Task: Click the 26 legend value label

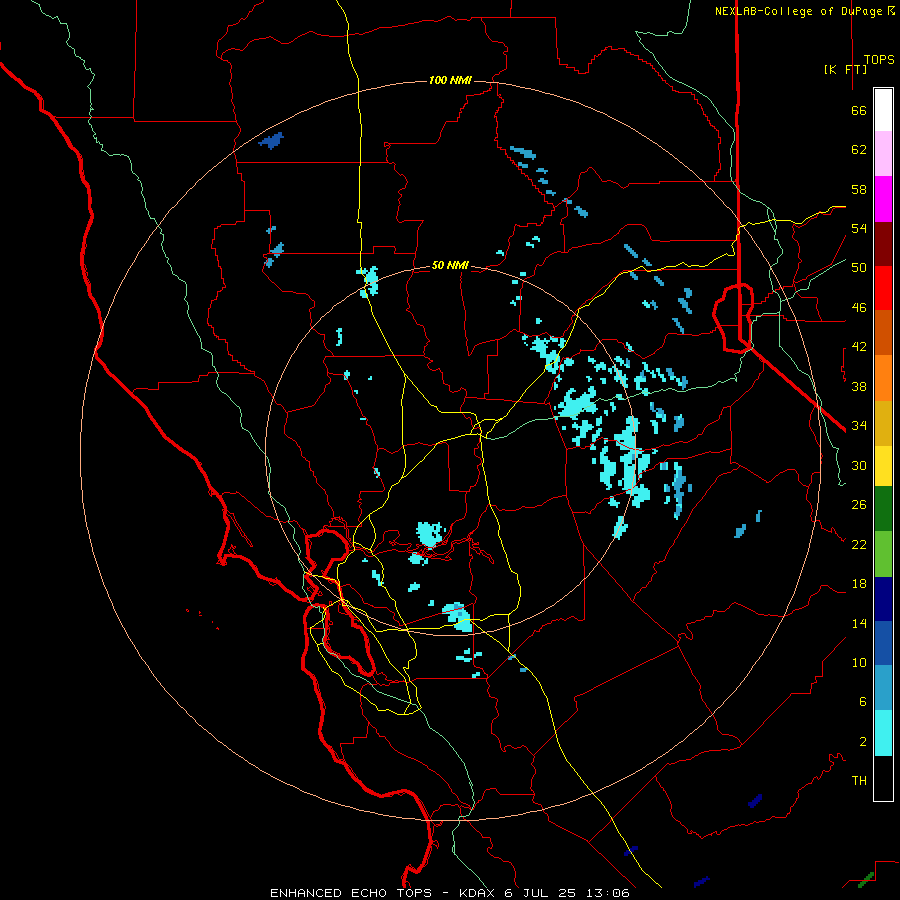Action: click(859, 505)
